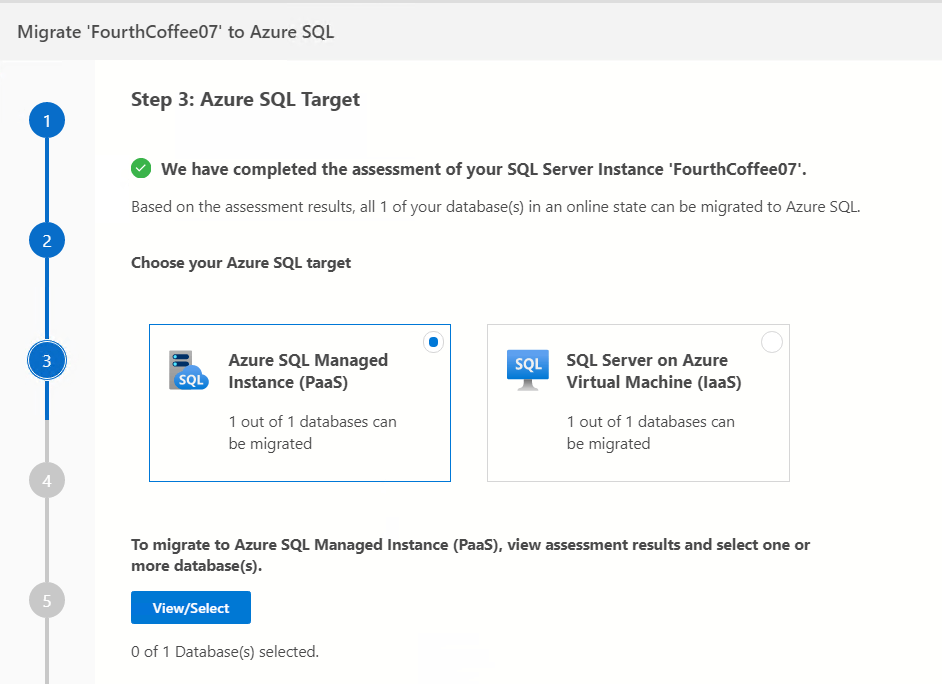Click the assessment completed message text

[x=484, y=169]
